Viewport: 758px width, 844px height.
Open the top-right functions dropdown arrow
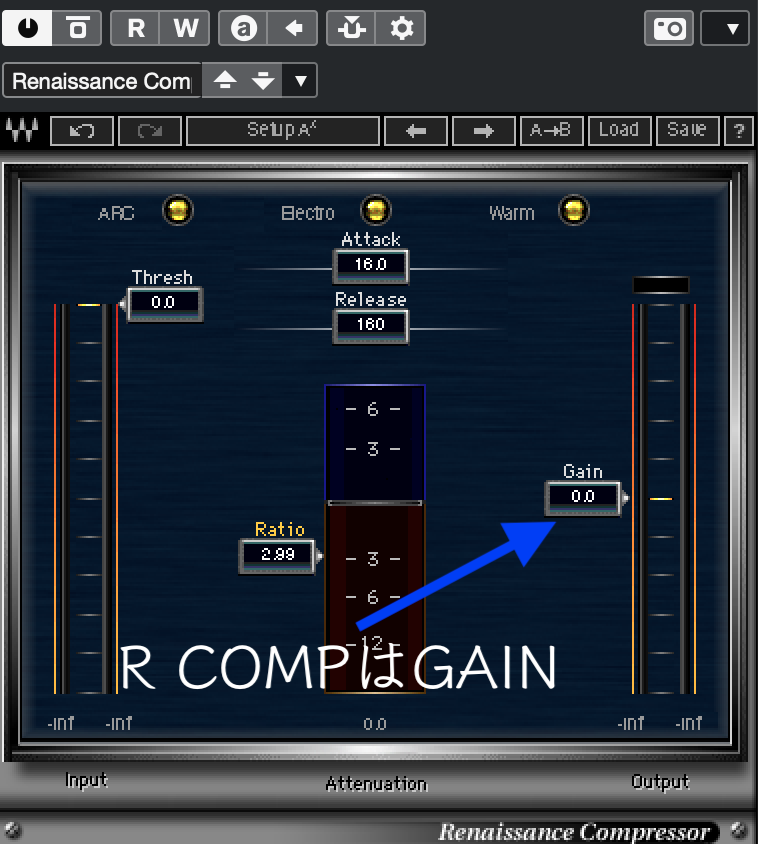725,27
